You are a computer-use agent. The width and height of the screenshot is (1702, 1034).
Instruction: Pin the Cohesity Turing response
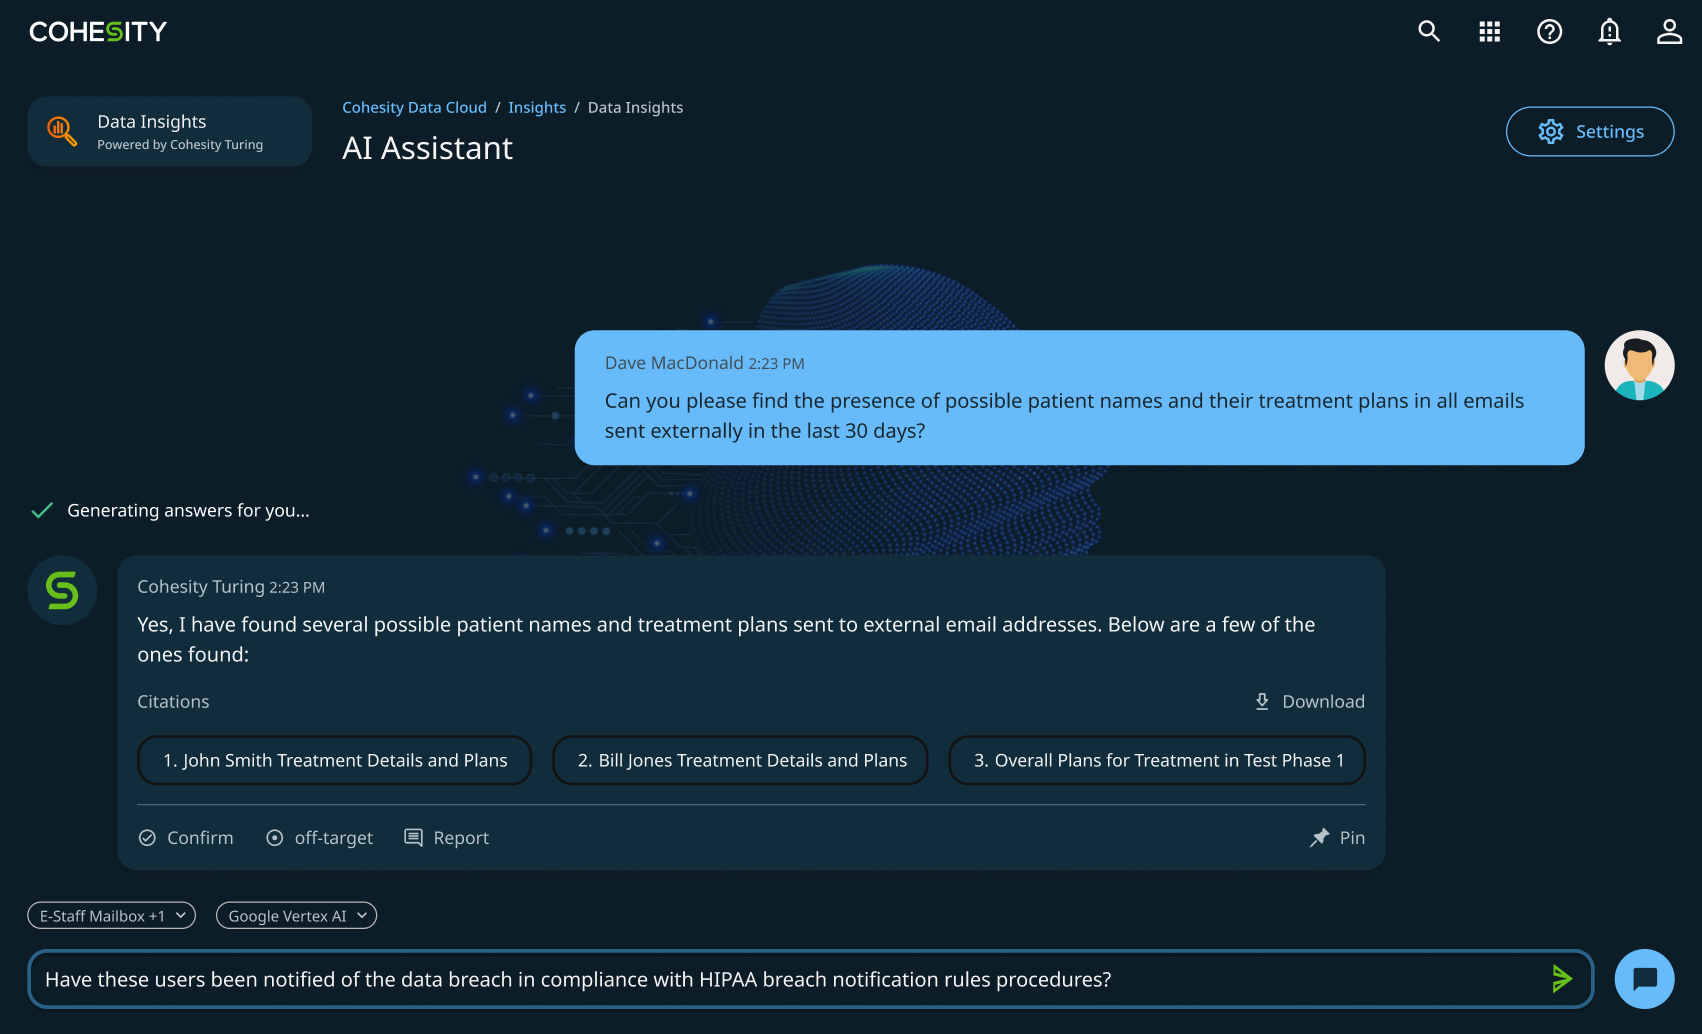(1337, 837)
